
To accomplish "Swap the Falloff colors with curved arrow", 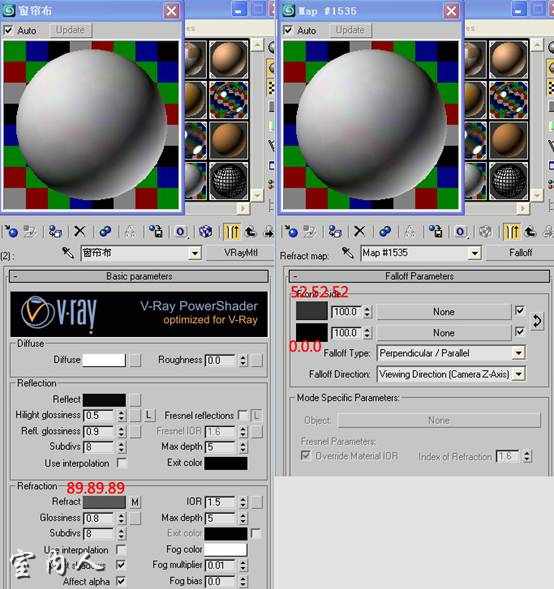I will (537, 321).
